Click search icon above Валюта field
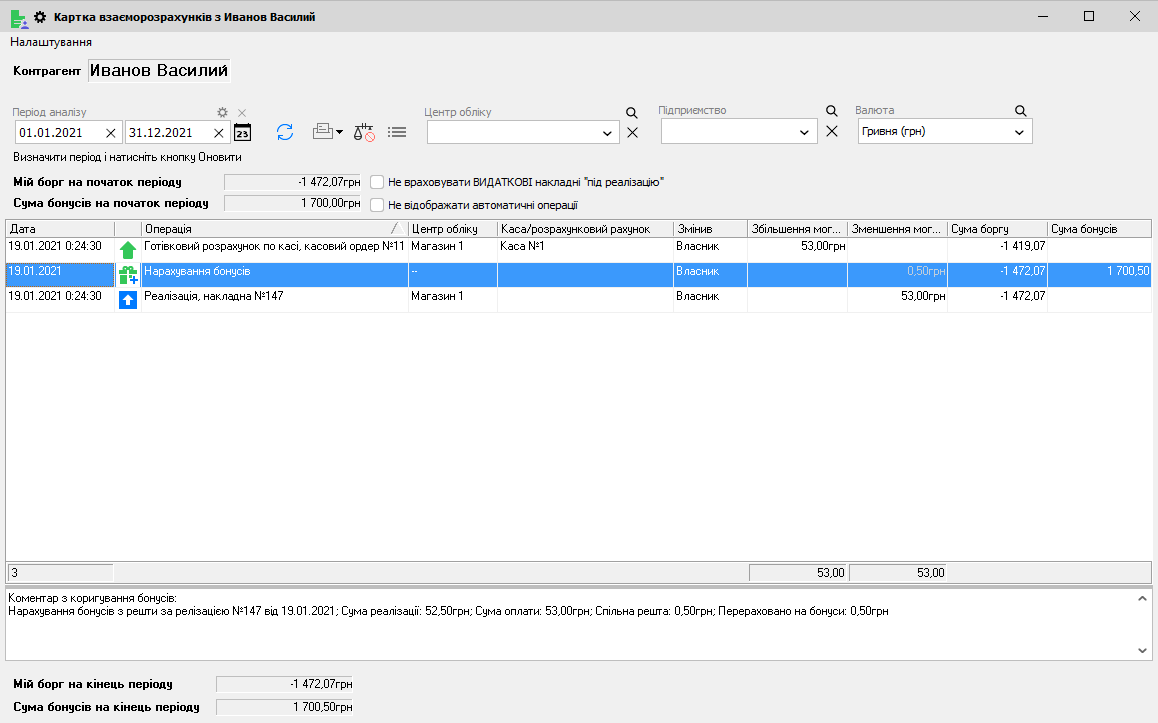Screen dimensions: 1158x723 coord(1020,111)
